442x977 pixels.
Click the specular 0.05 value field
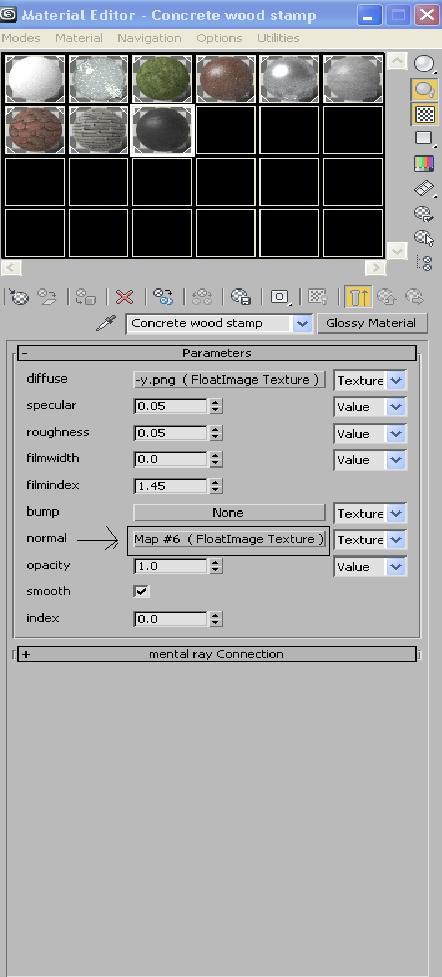point(170,407)
